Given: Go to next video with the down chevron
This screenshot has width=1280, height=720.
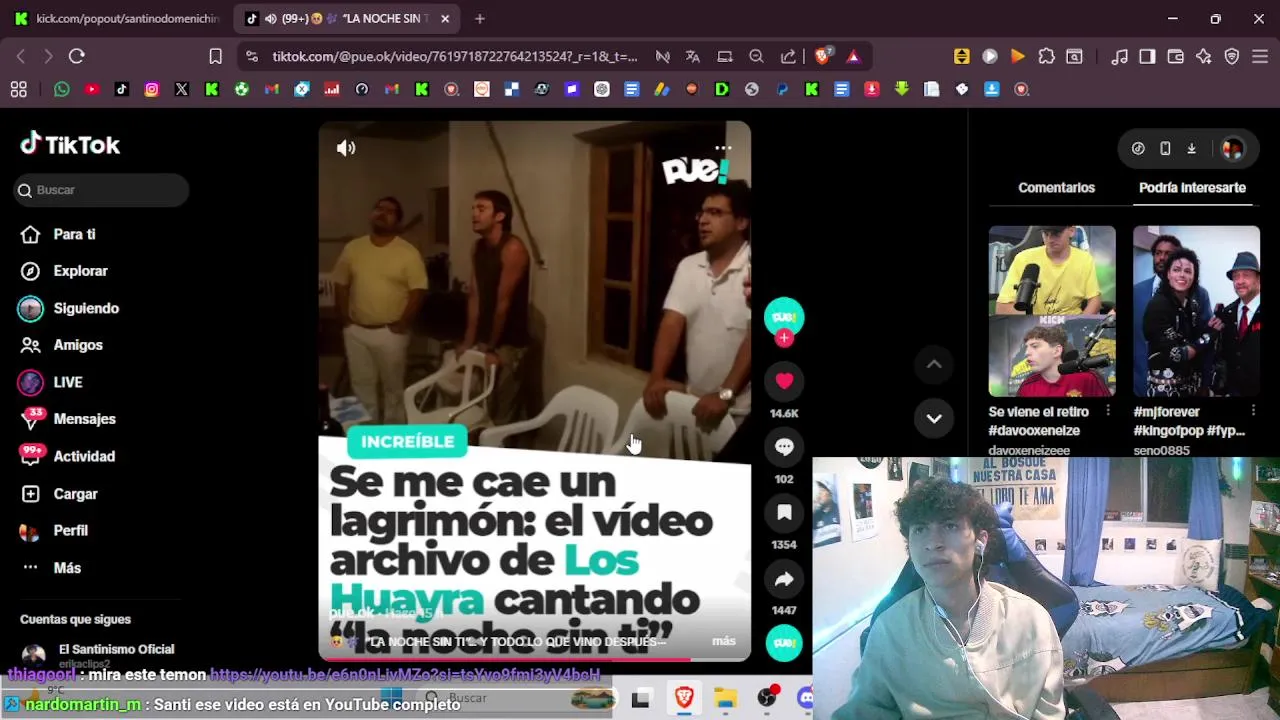Looking at the screenshot, I should coord(934,419).
